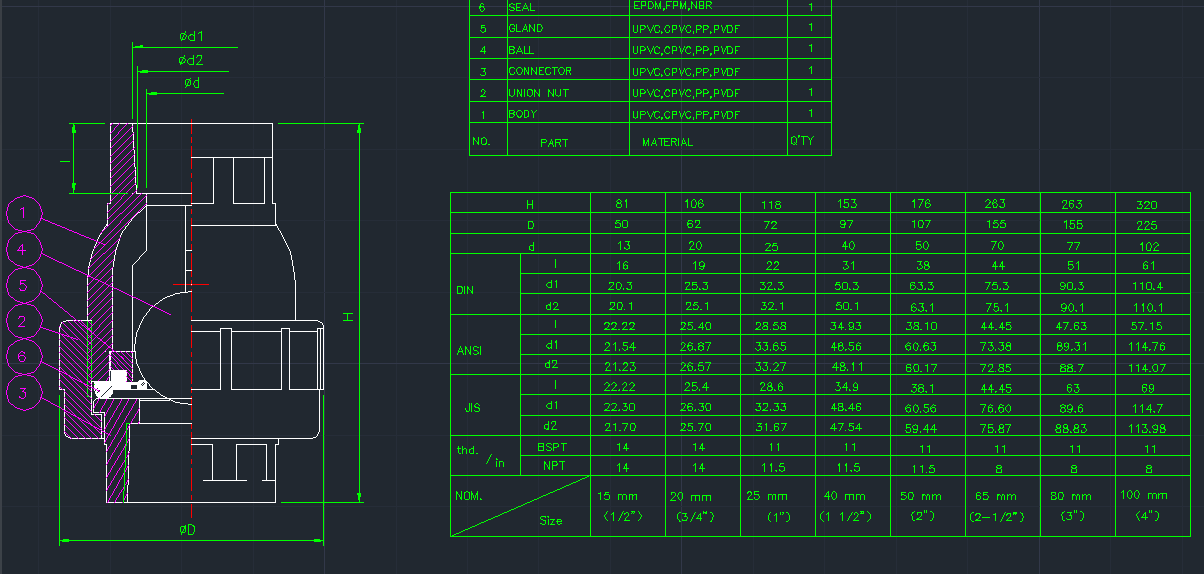
Task: Click the DIN standard row label
Action: 468,290
